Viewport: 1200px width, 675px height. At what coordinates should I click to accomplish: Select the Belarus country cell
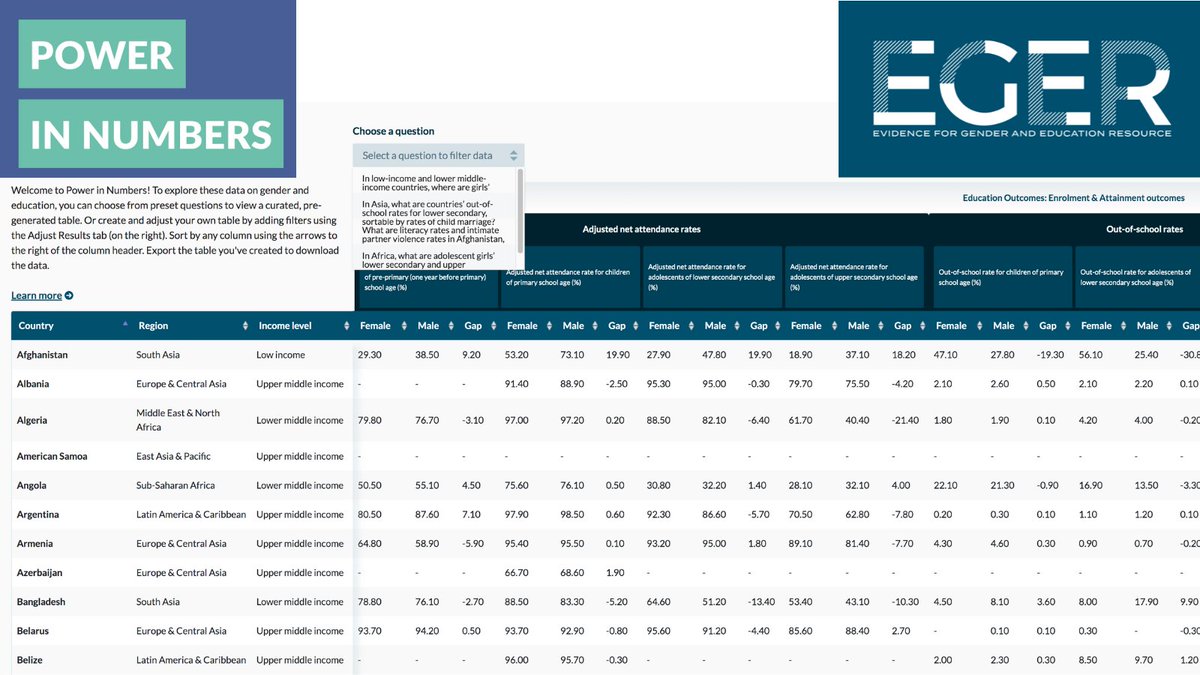[33, 631]
